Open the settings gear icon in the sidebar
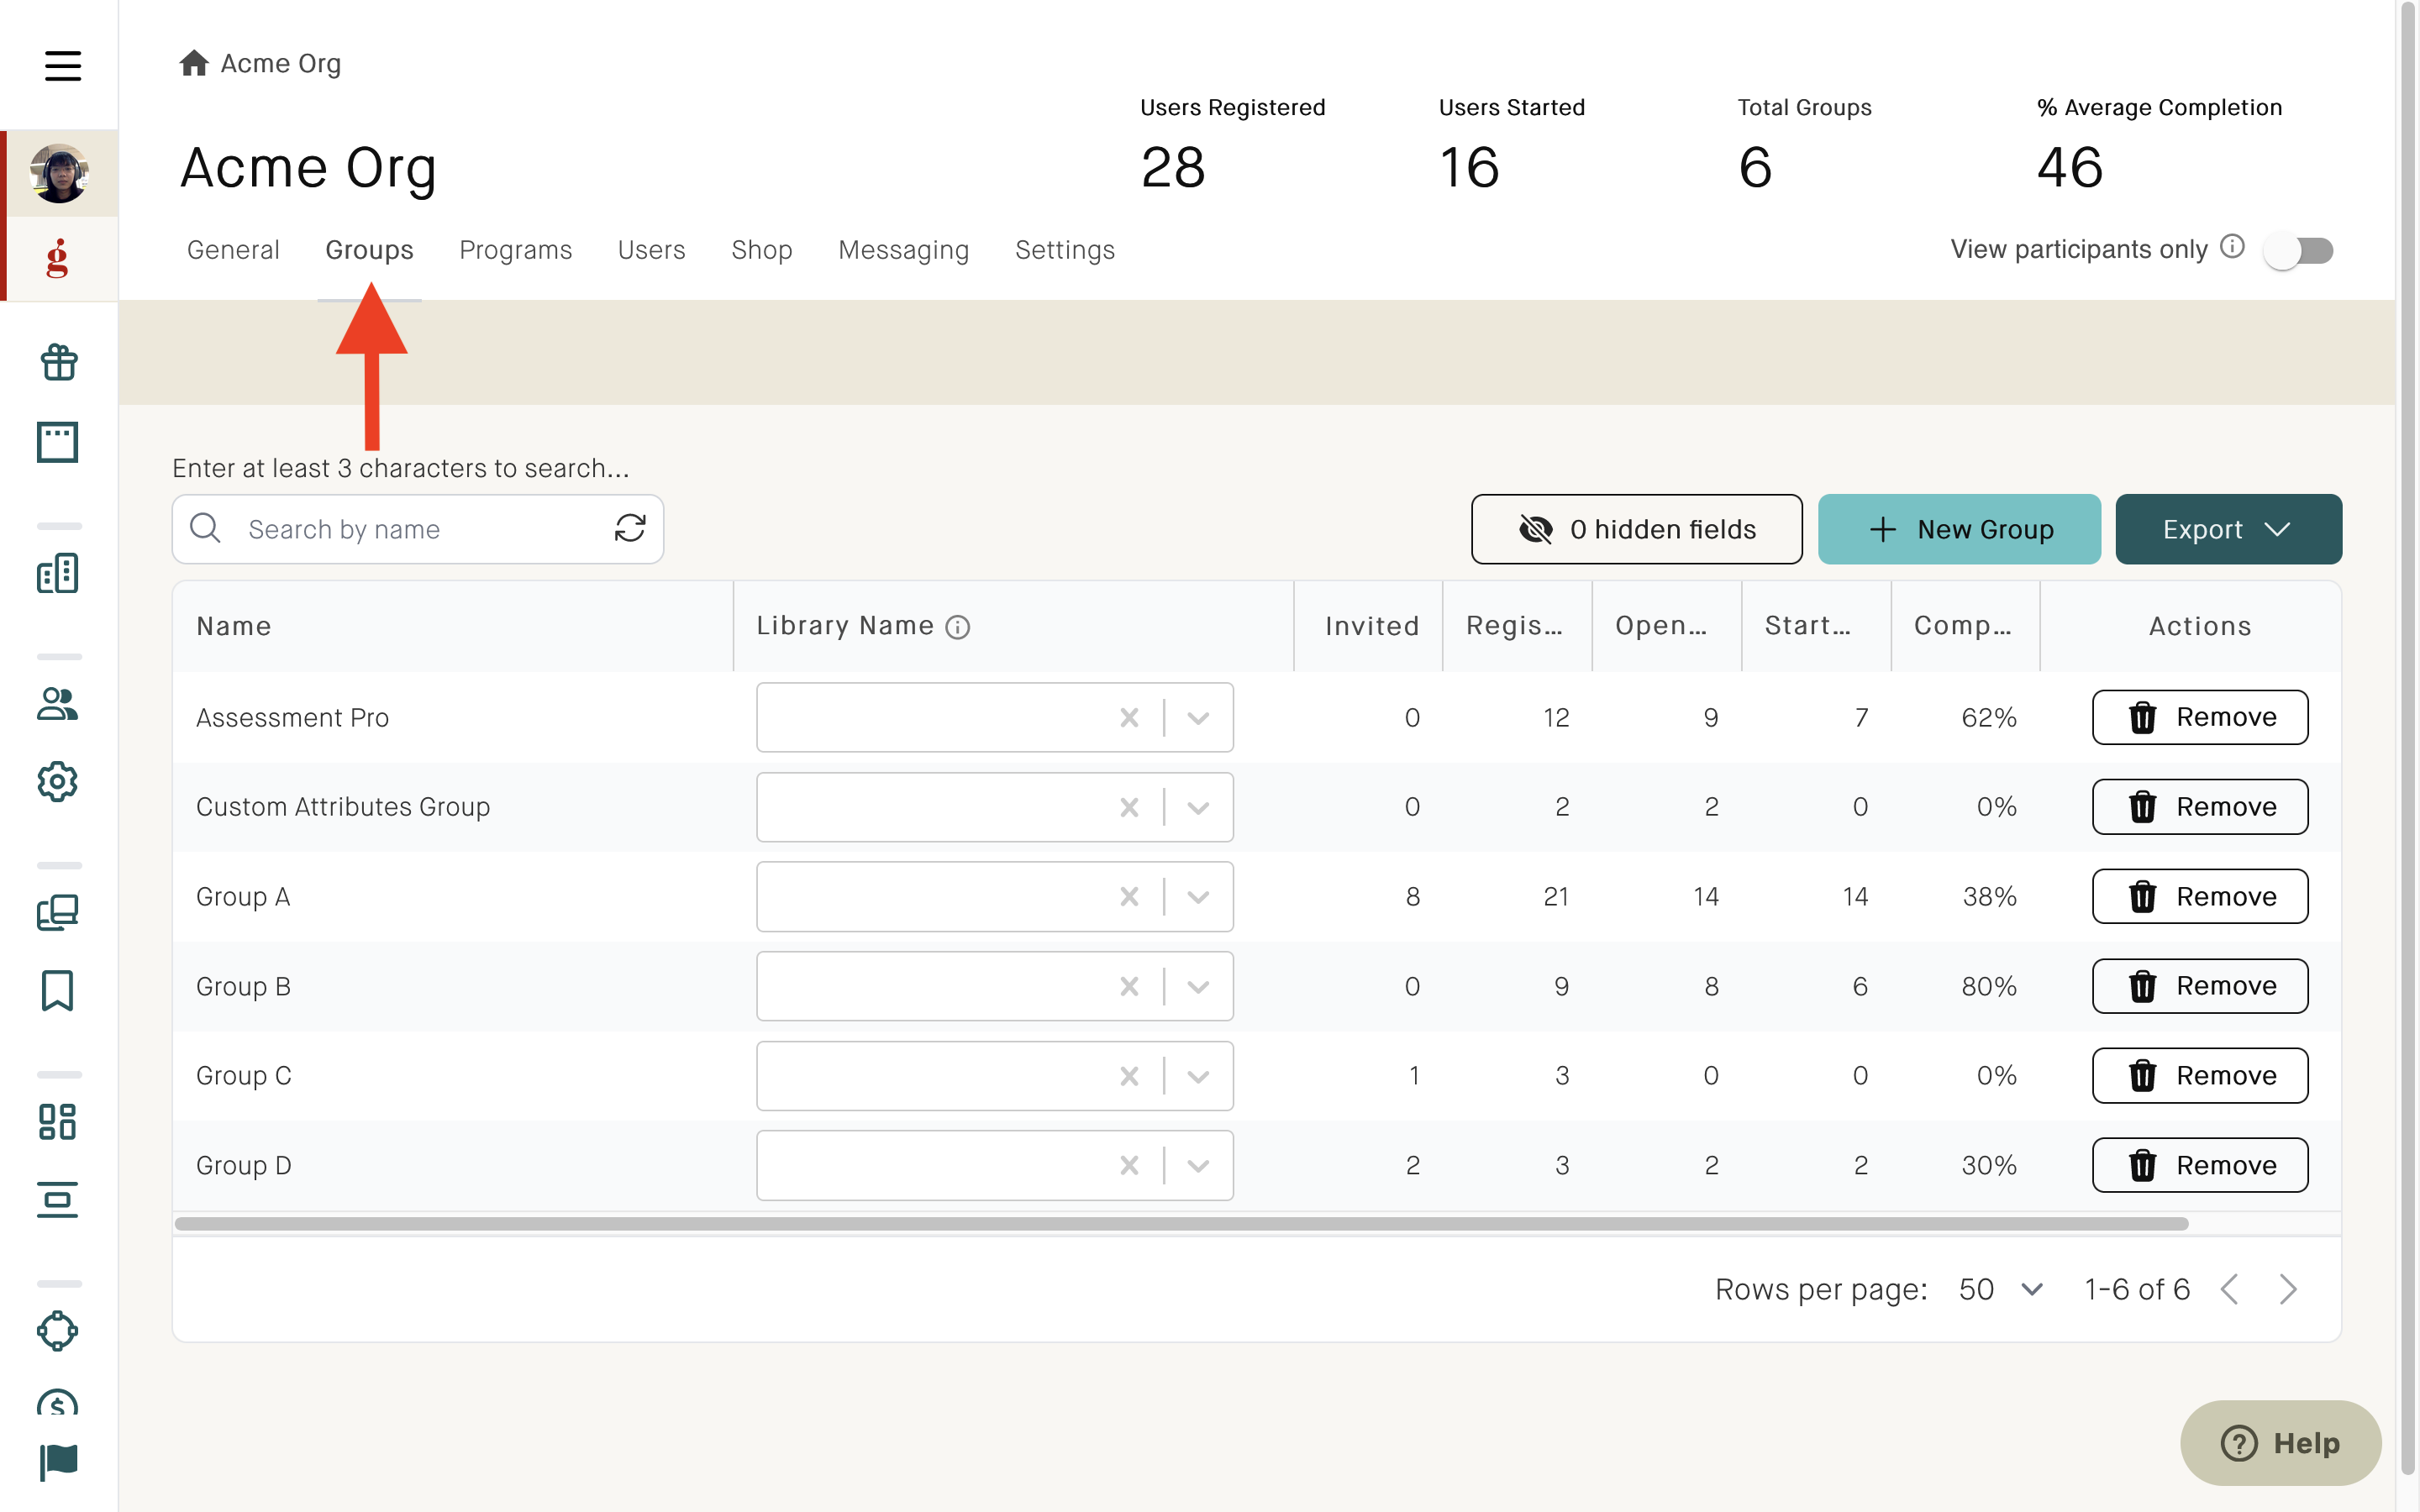2420x1512 pixels. (58, 782)
